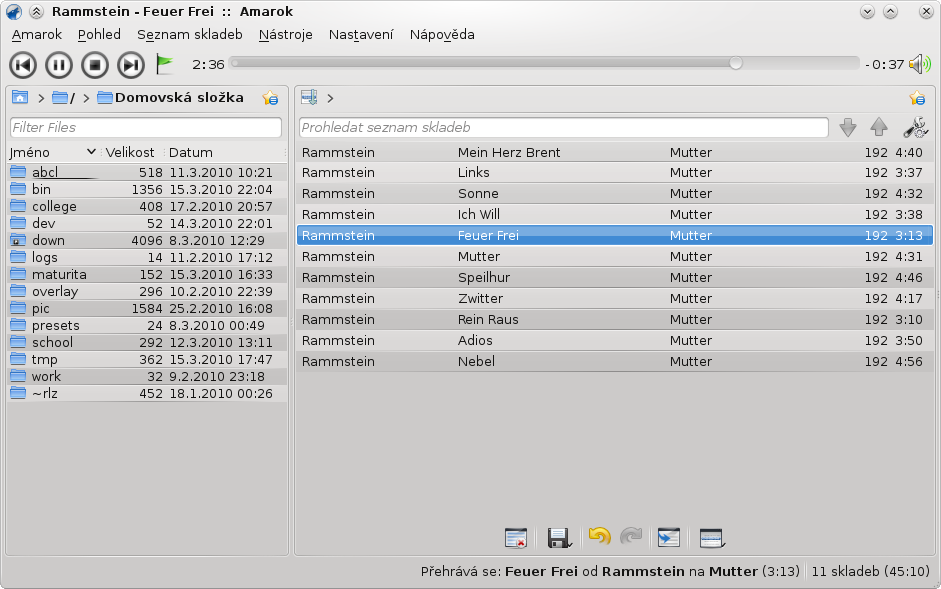The height and width of the screenshot is (589, 941).
Task: Save playlist with the floppy disk icon
Action: (x=559, y=537)
